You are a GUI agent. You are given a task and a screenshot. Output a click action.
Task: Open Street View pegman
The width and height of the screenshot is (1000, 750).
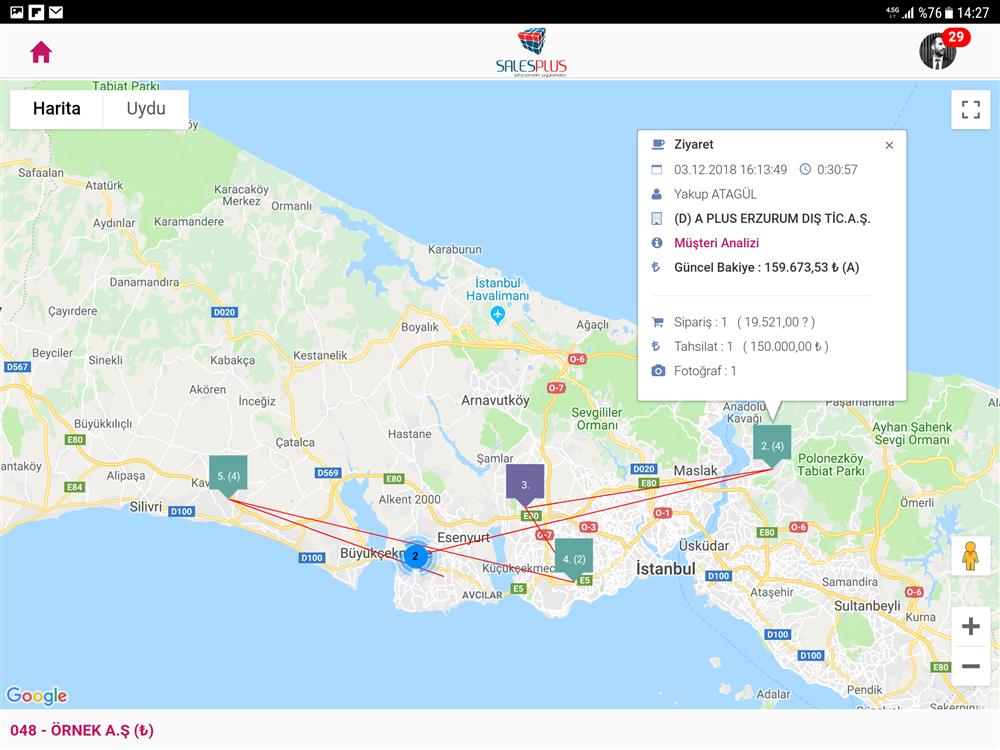[970, 556]
